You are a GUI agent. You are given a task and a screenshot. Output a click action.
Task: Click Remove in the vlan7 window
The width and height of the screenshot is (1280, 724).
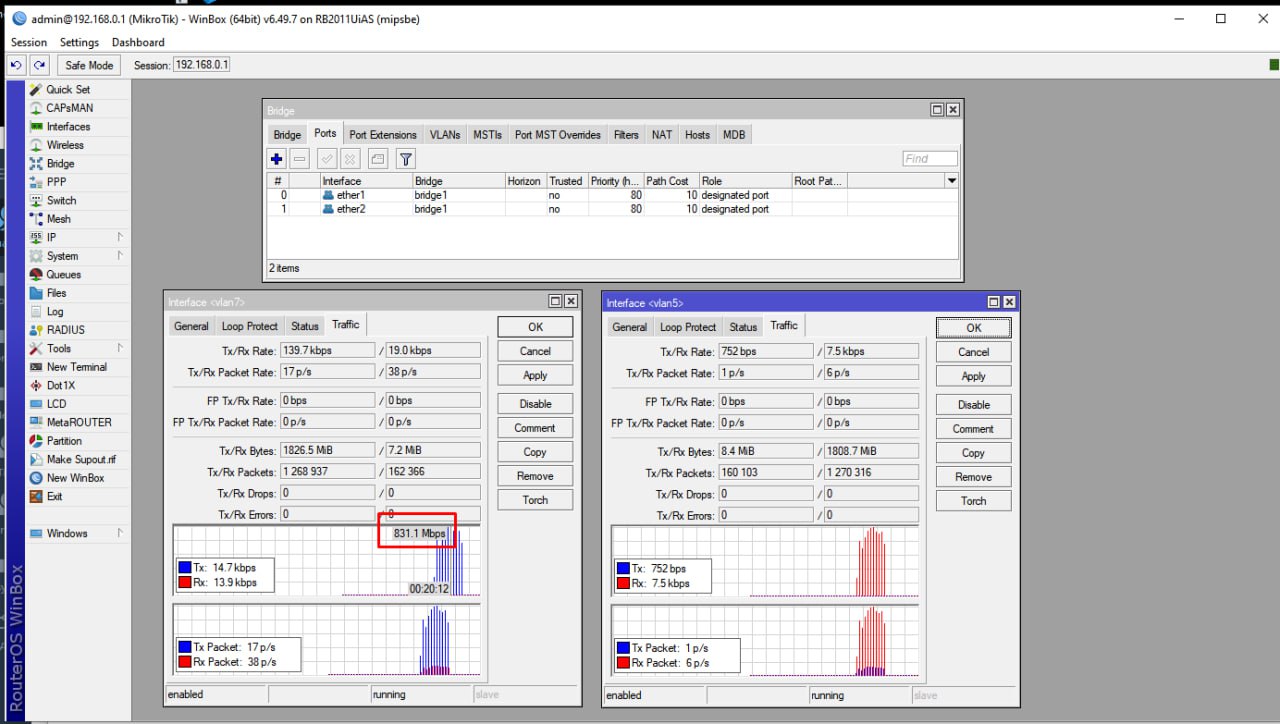(x=535, y=476)
